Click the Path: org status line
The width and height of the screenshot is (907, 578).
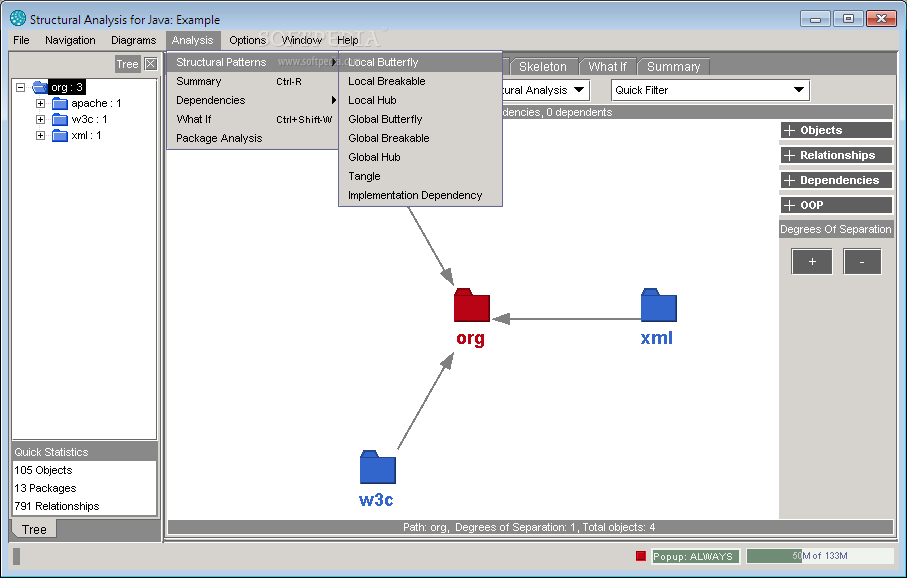[x=530, y=527]
